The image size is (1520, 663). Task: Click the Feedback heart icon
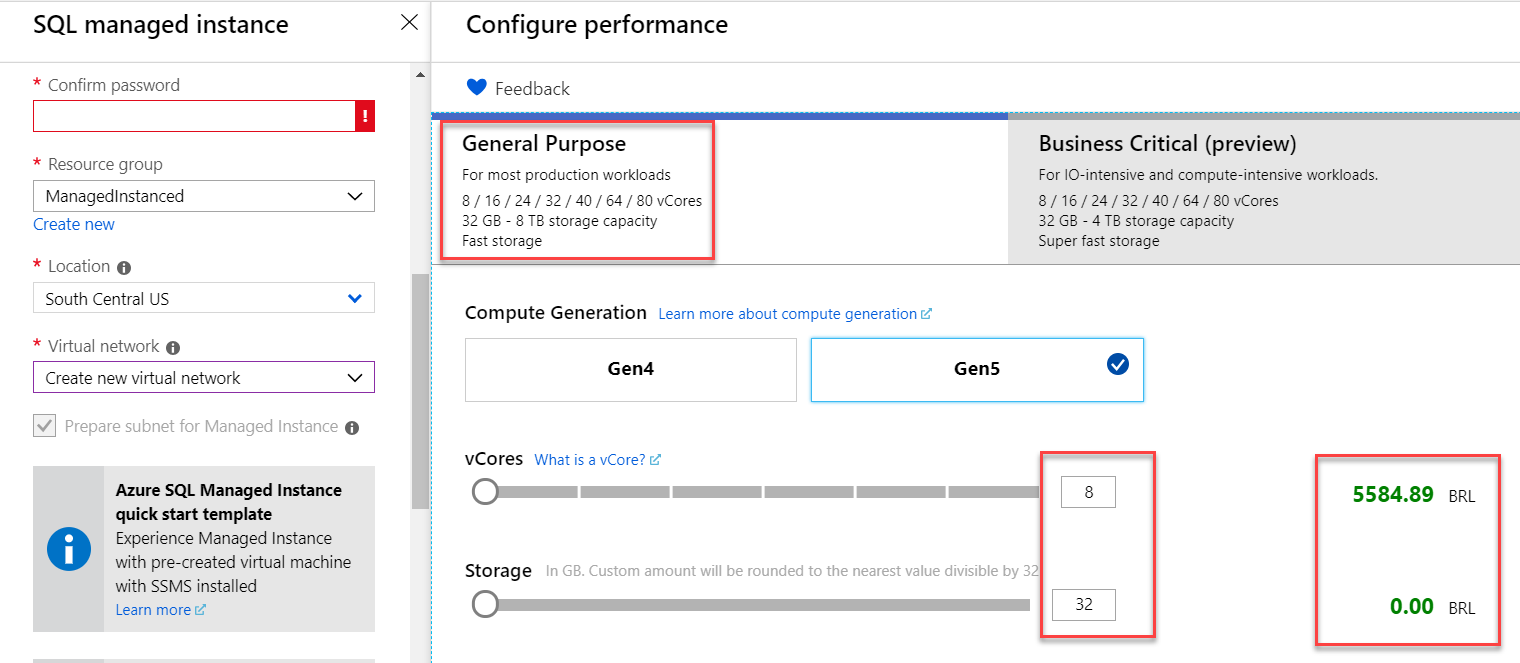point(477,88)
